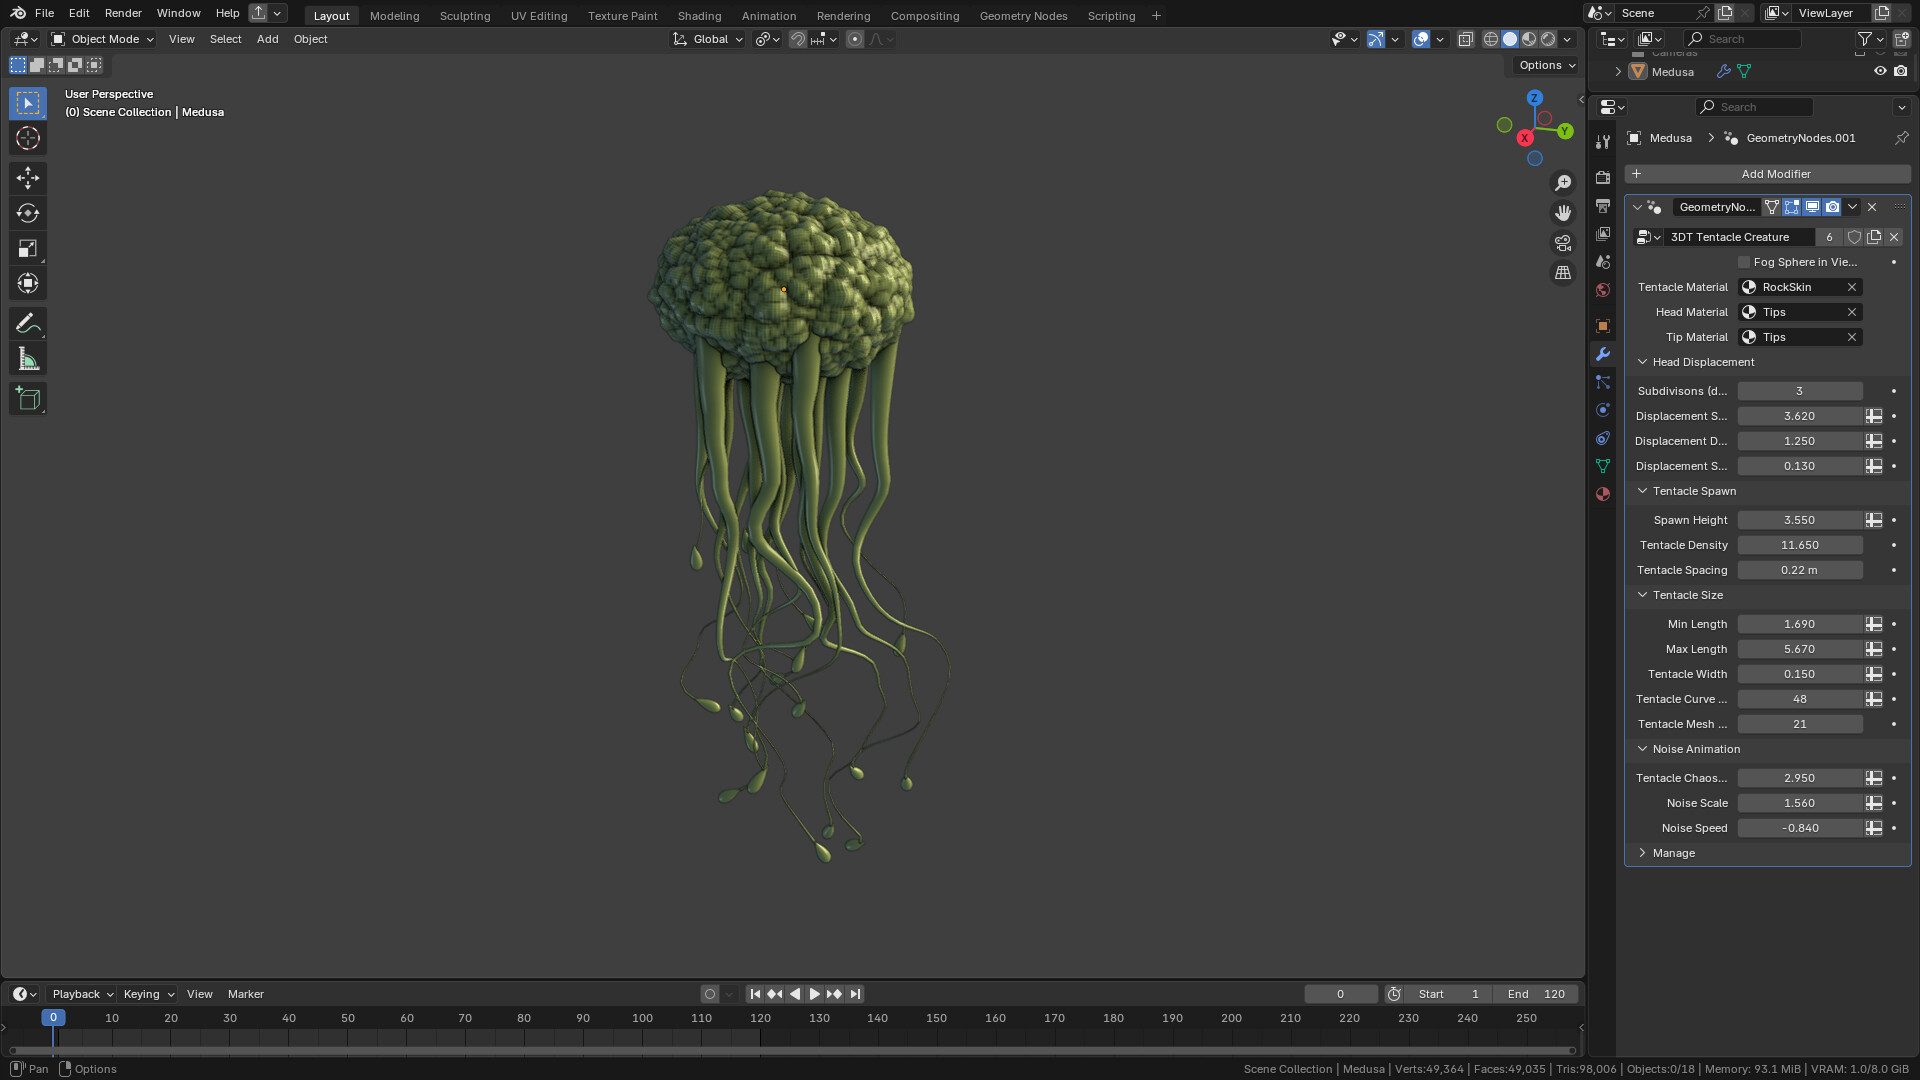Open the Object Data Properties tab
The width and height of the screenshot is (1920, 1080).
(1602, 466)
